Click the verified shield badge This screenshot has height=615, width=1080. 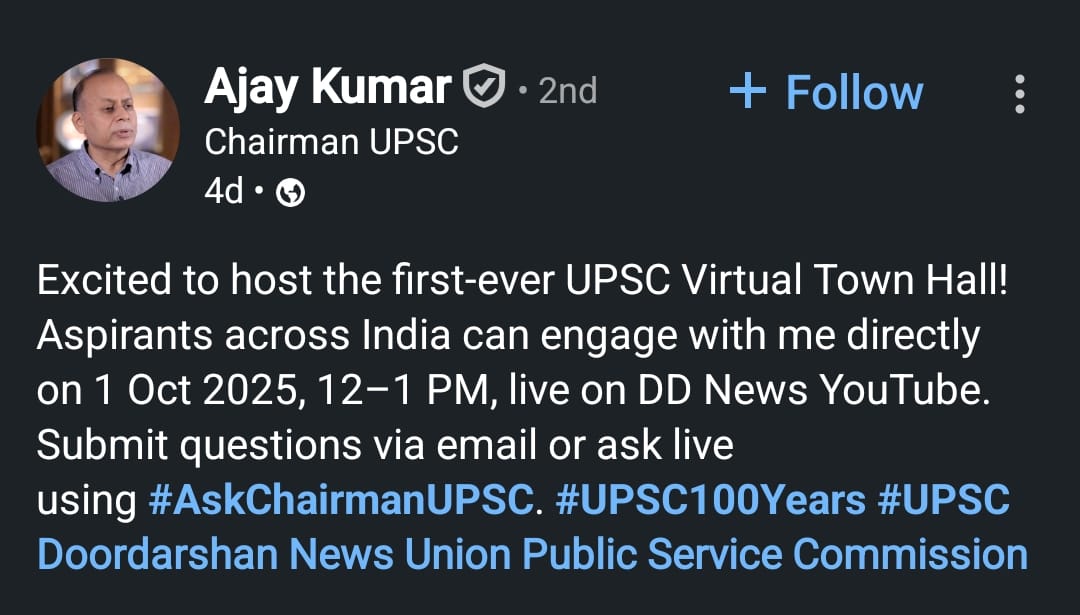click(x=485, y=88)
